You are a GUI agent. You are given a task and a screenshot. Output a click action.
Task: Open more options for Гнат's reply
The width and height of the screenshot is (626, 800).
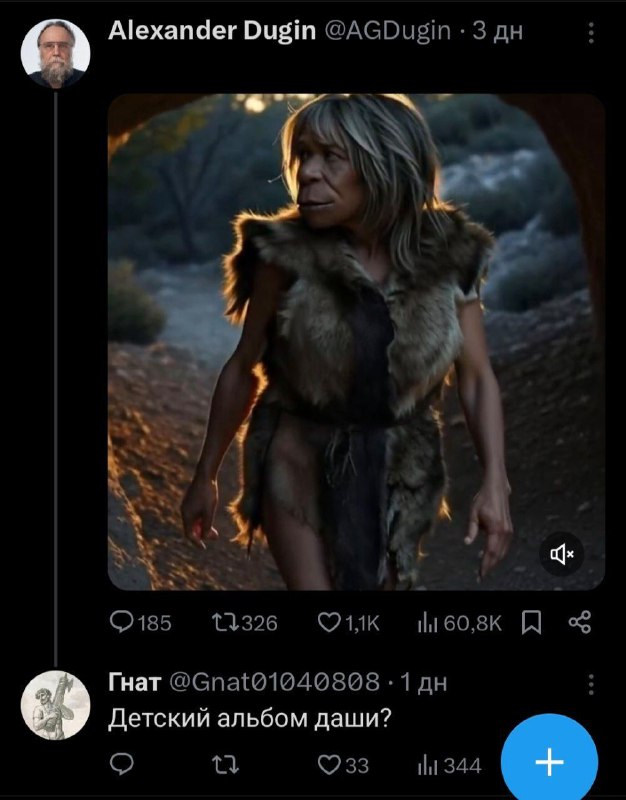point(591,684)
